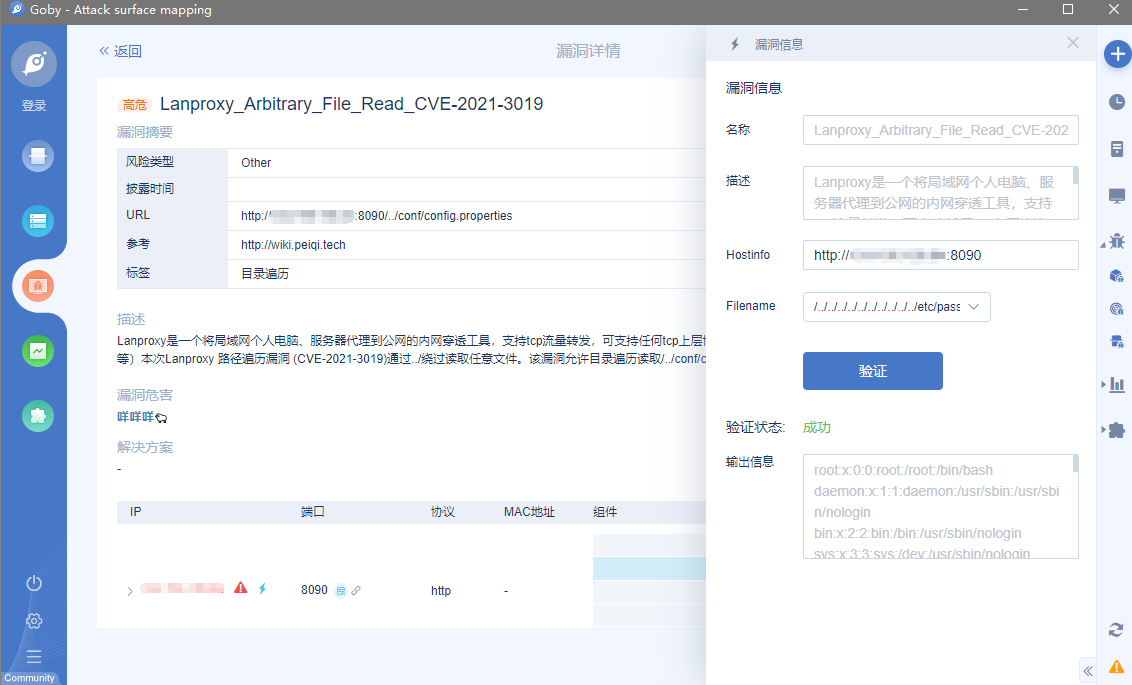Click the link icon next to port 8090
This screenshot has height=685, width=1132.
tap(356, 590)
